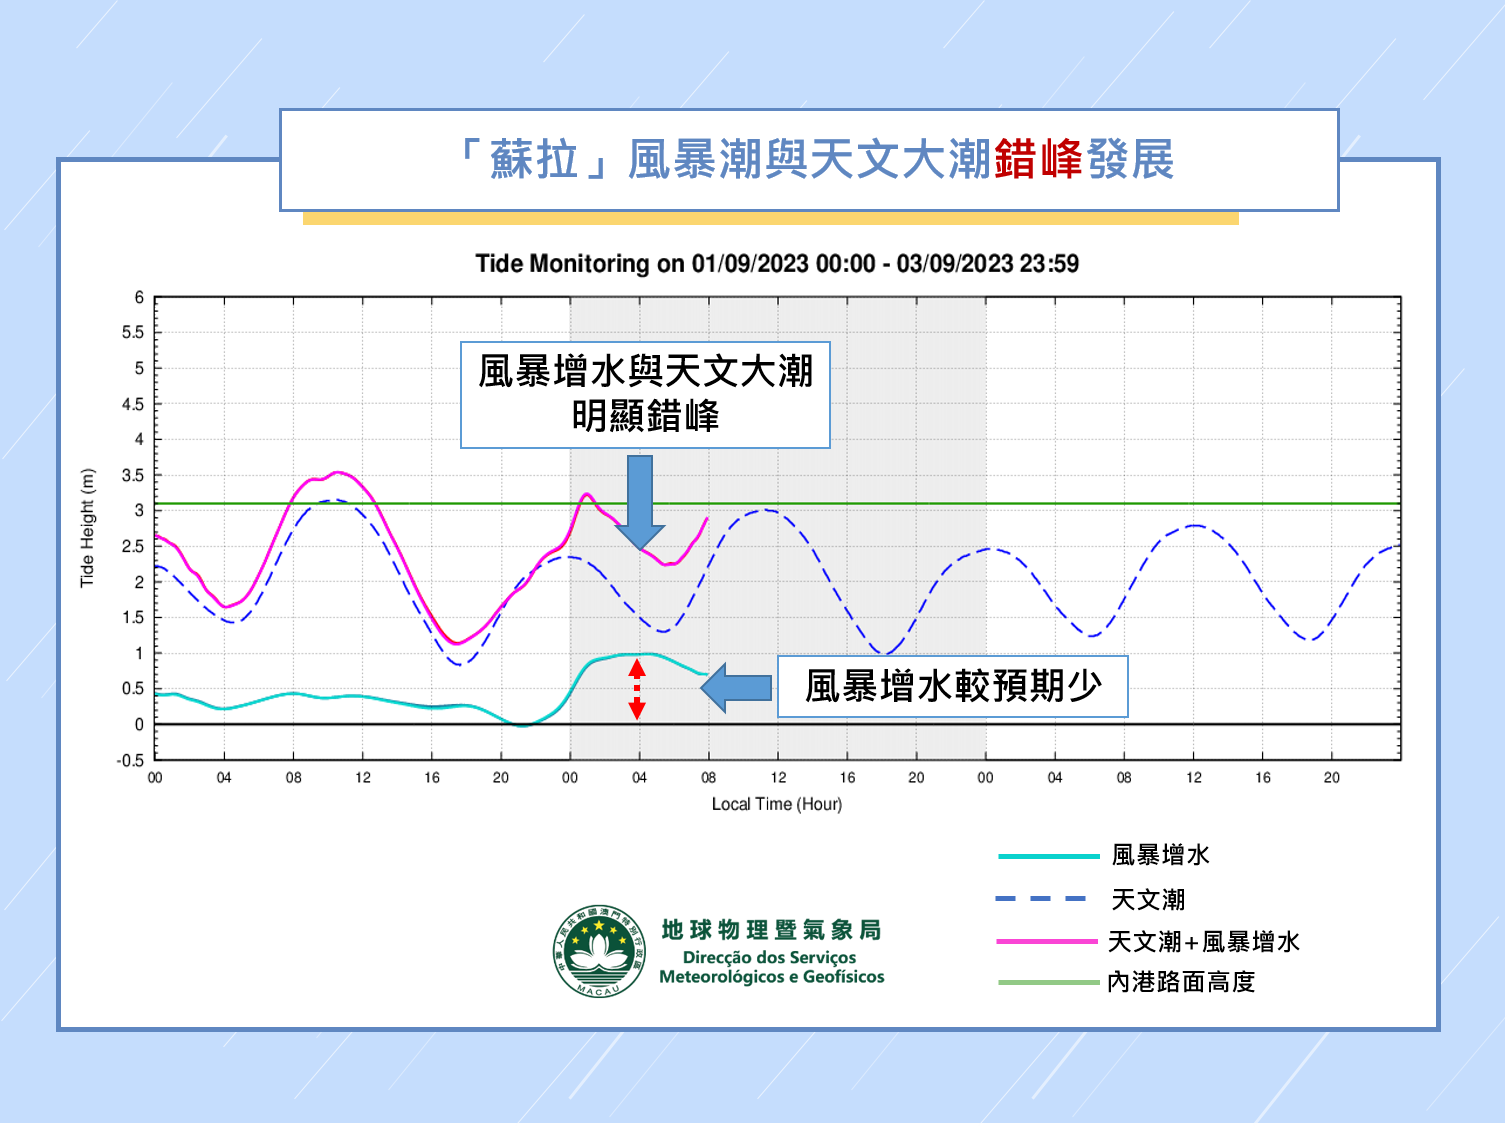Click the cyan line sample for 風暴增水
Image resolution: width=1510 pixels, height=1127 pixels.
(1048, 856)
